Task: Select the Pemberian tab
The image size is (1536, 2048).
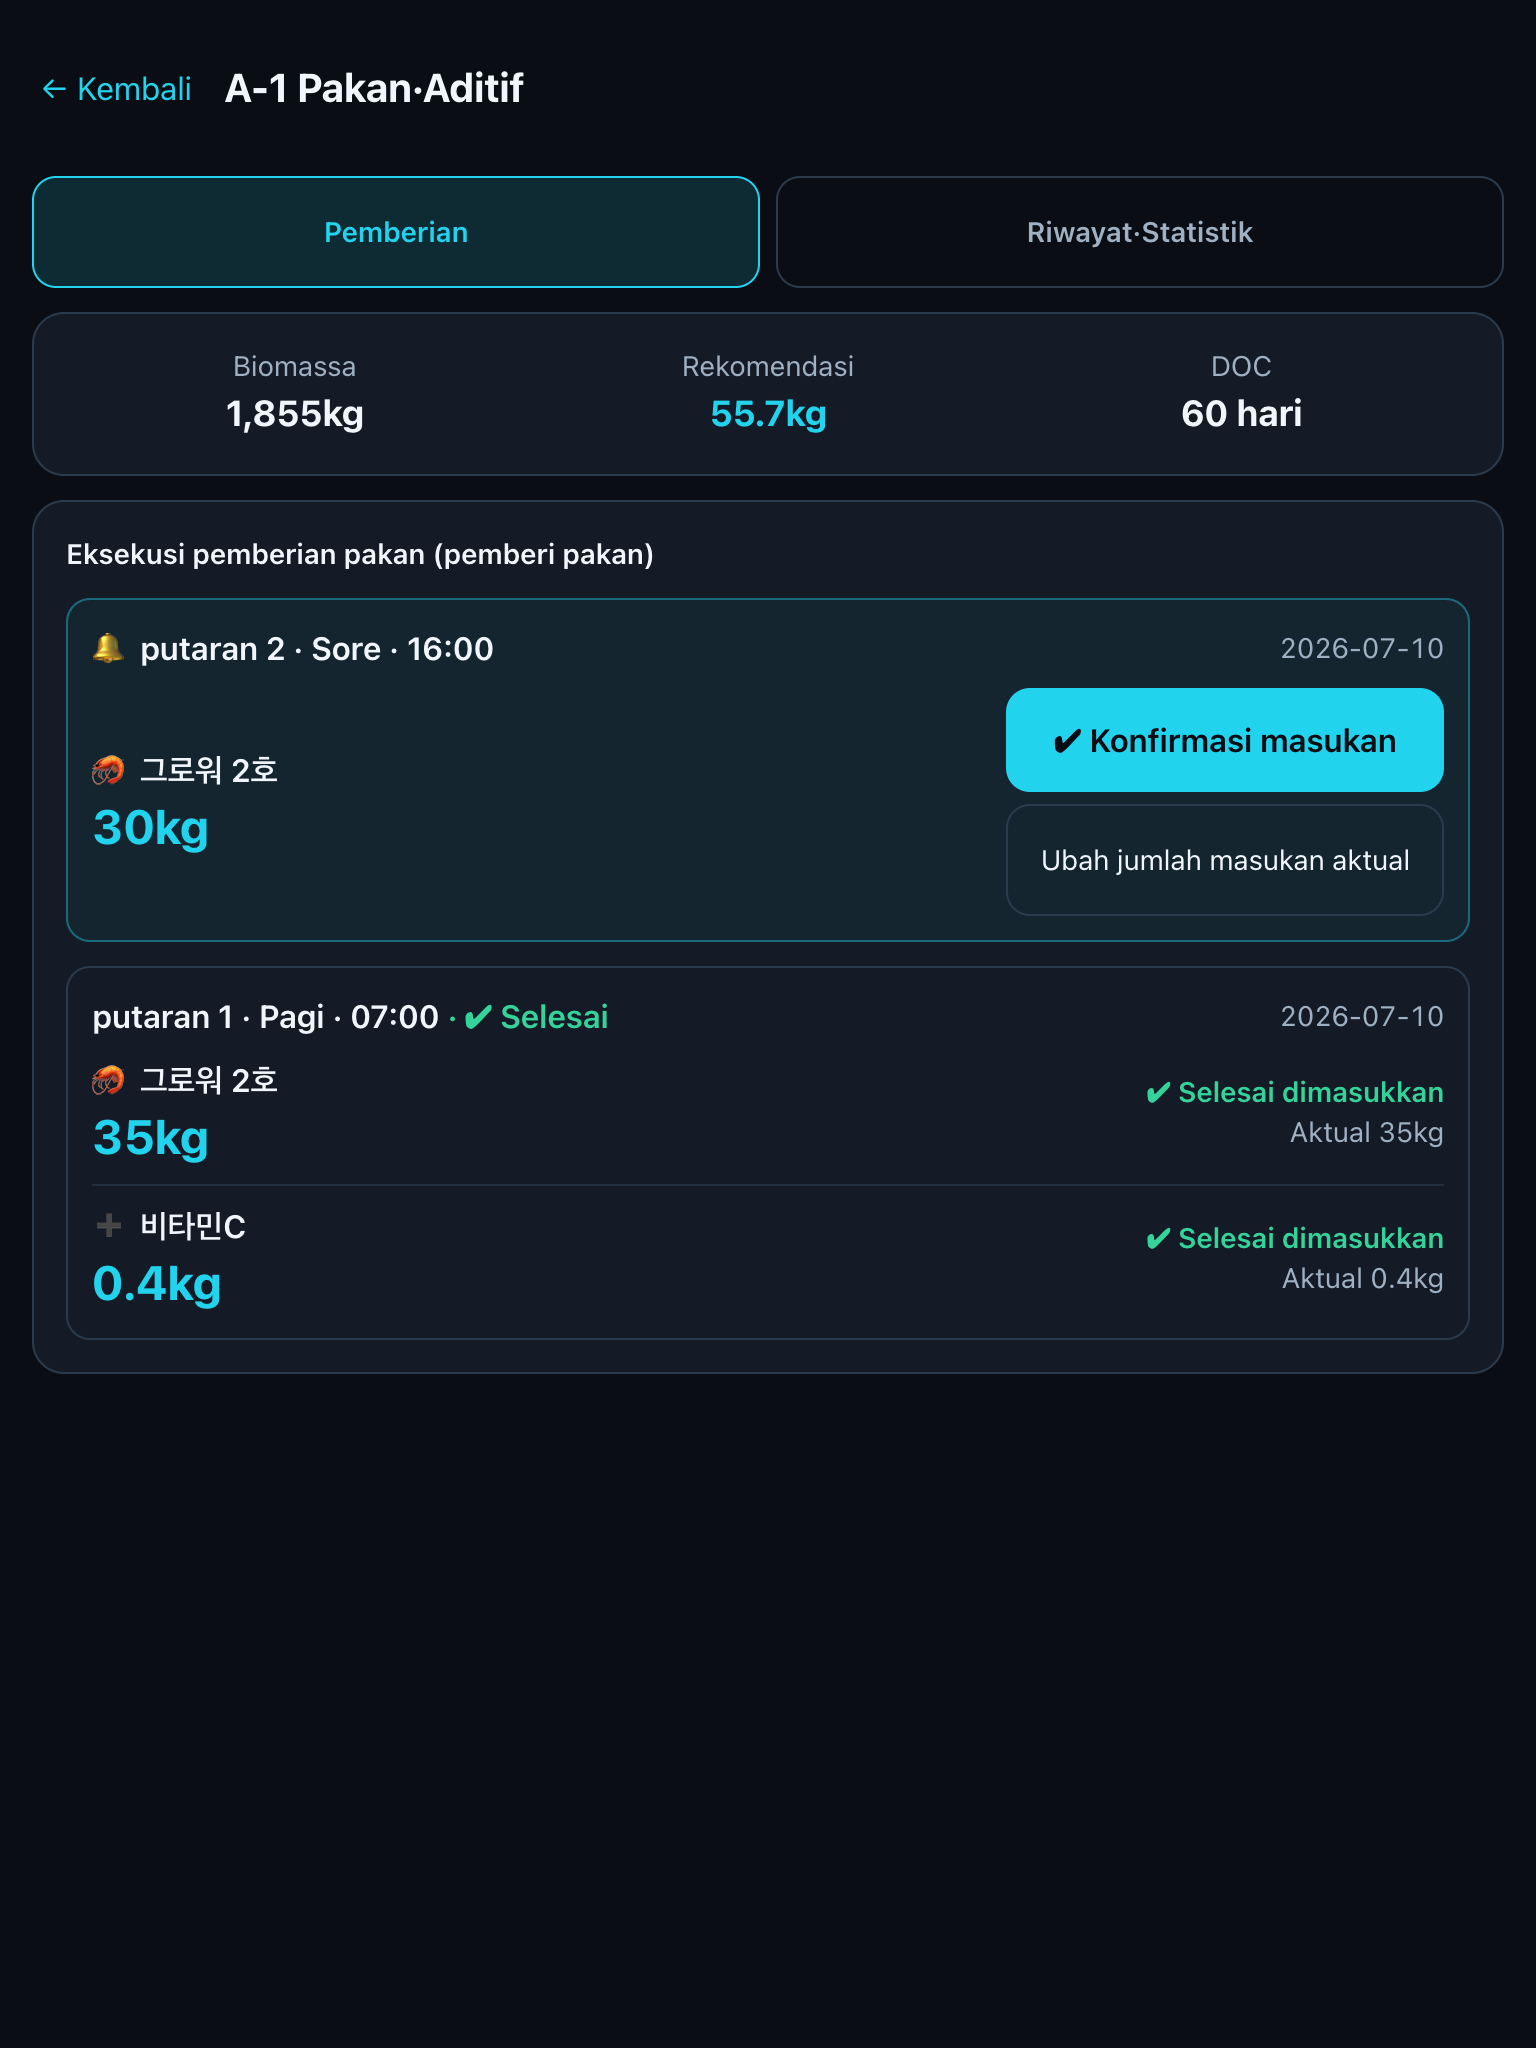Action: pyautogui.click(x=396, y=232)
